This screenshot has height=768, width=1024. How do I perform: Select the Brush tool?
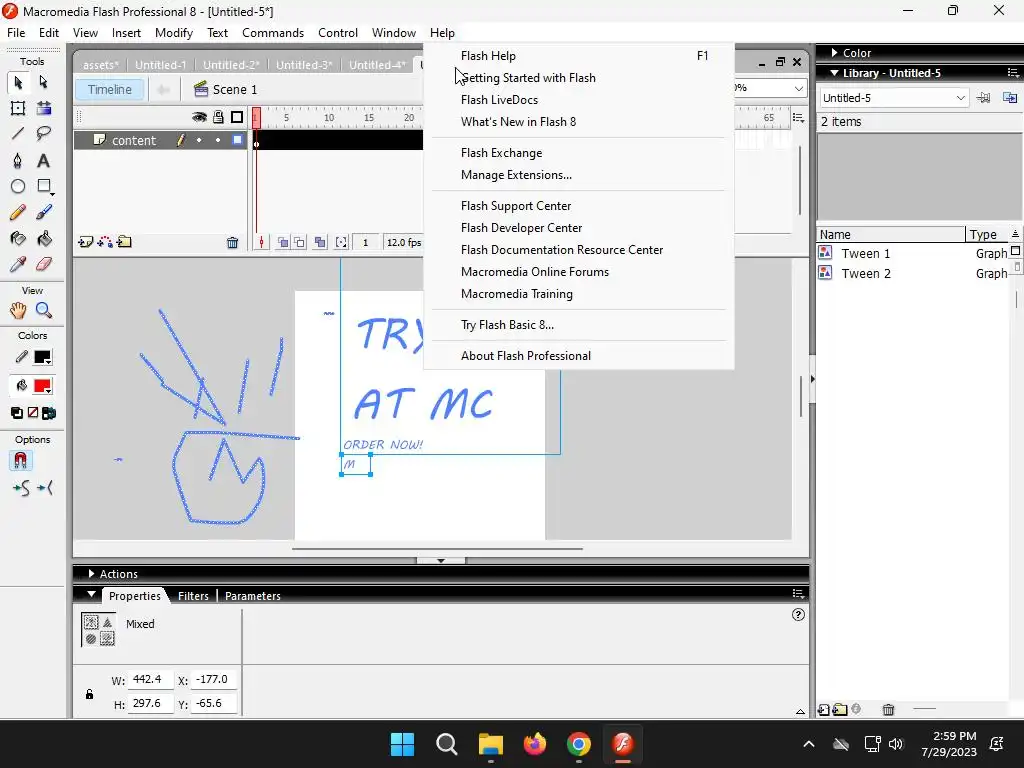[x=44, y=212]
